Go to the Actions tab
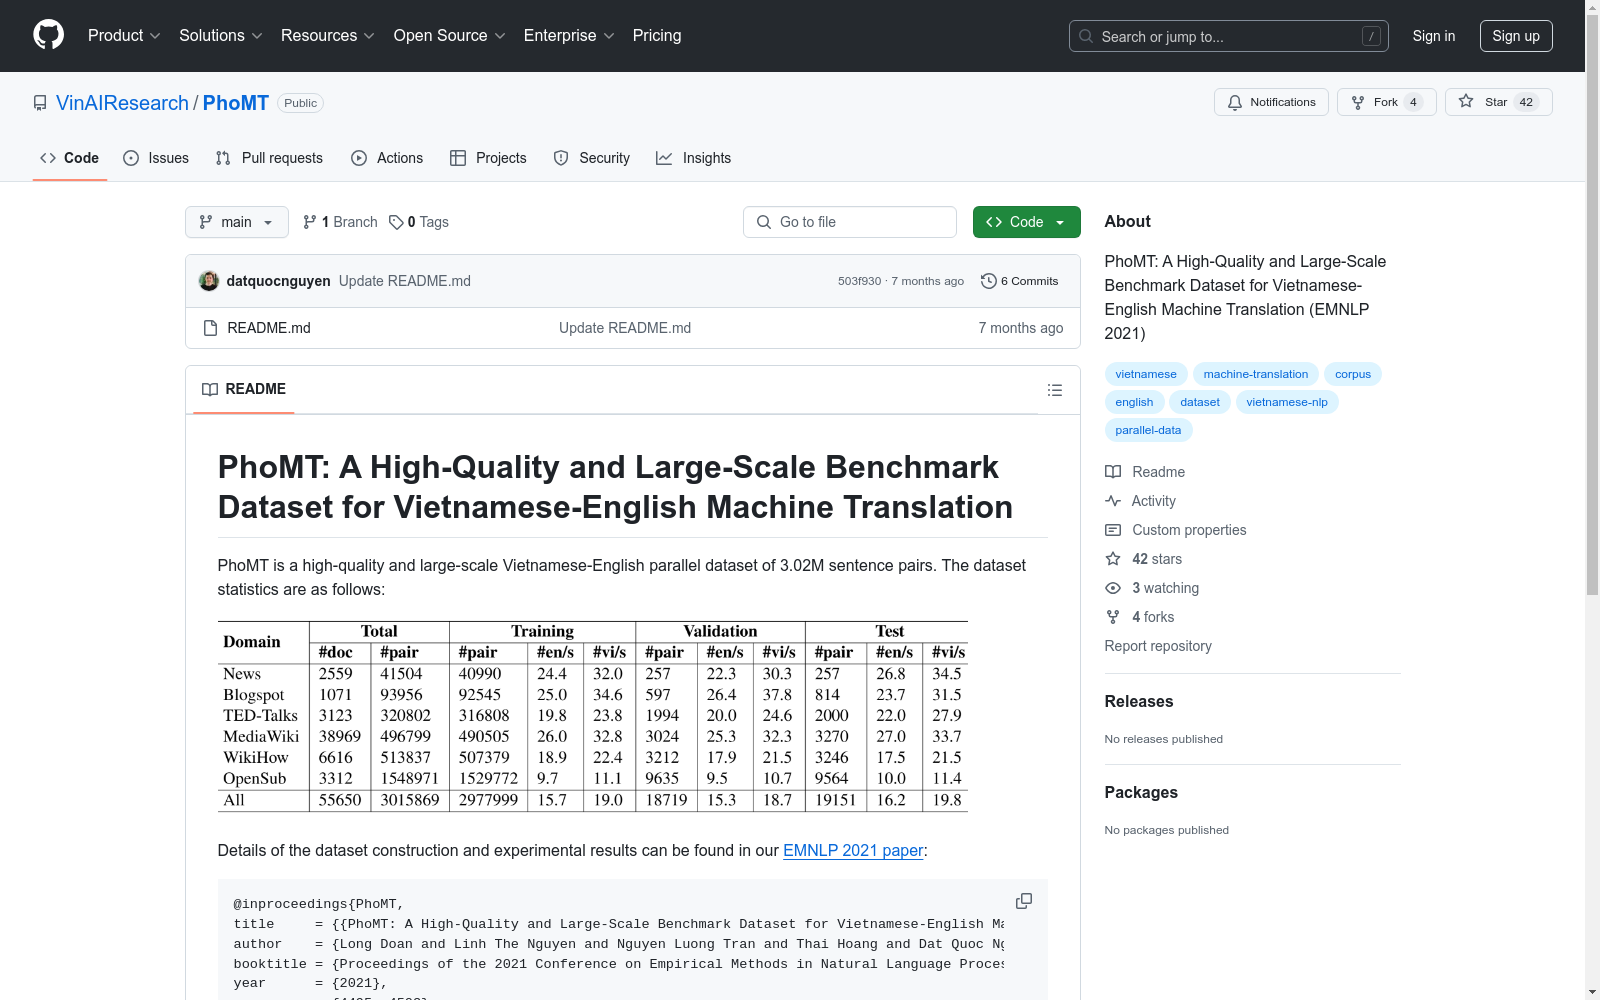The height and width of the screenshot is (1000, 1600). point(387,158)
